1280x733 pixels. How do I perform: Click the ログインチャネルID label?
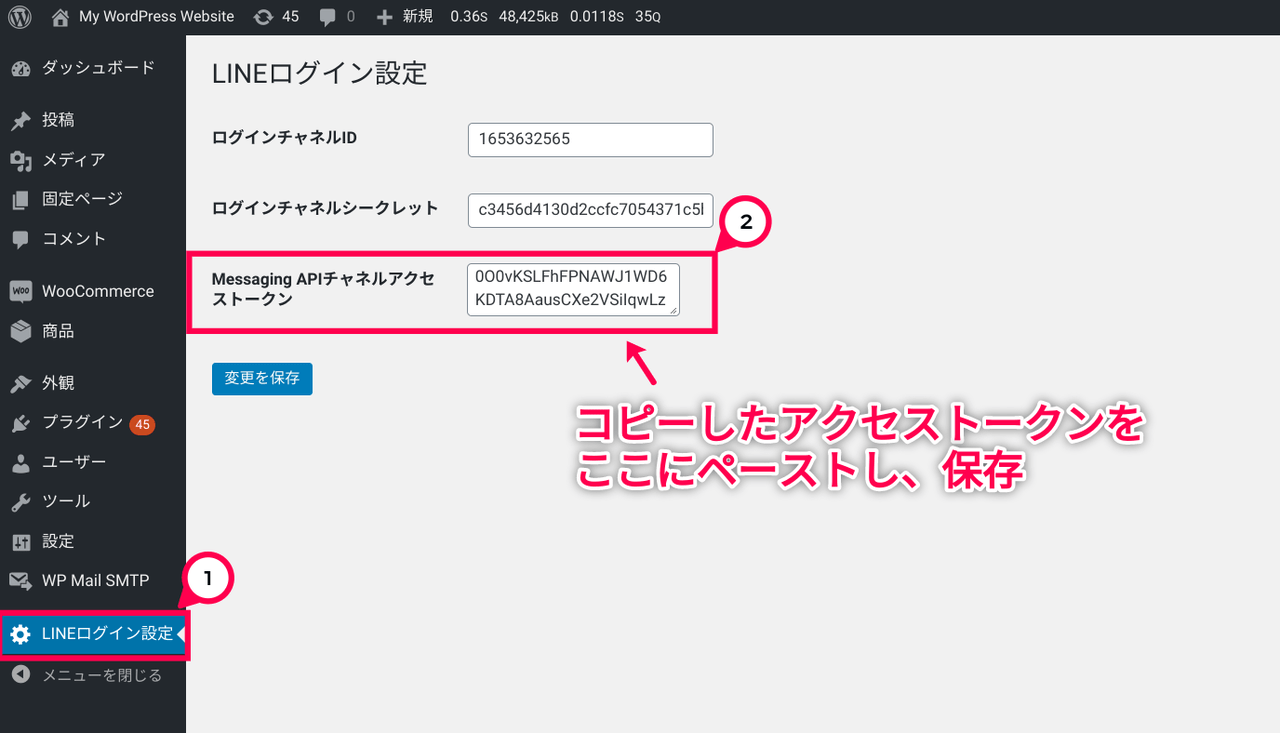(x=284, y=138)
